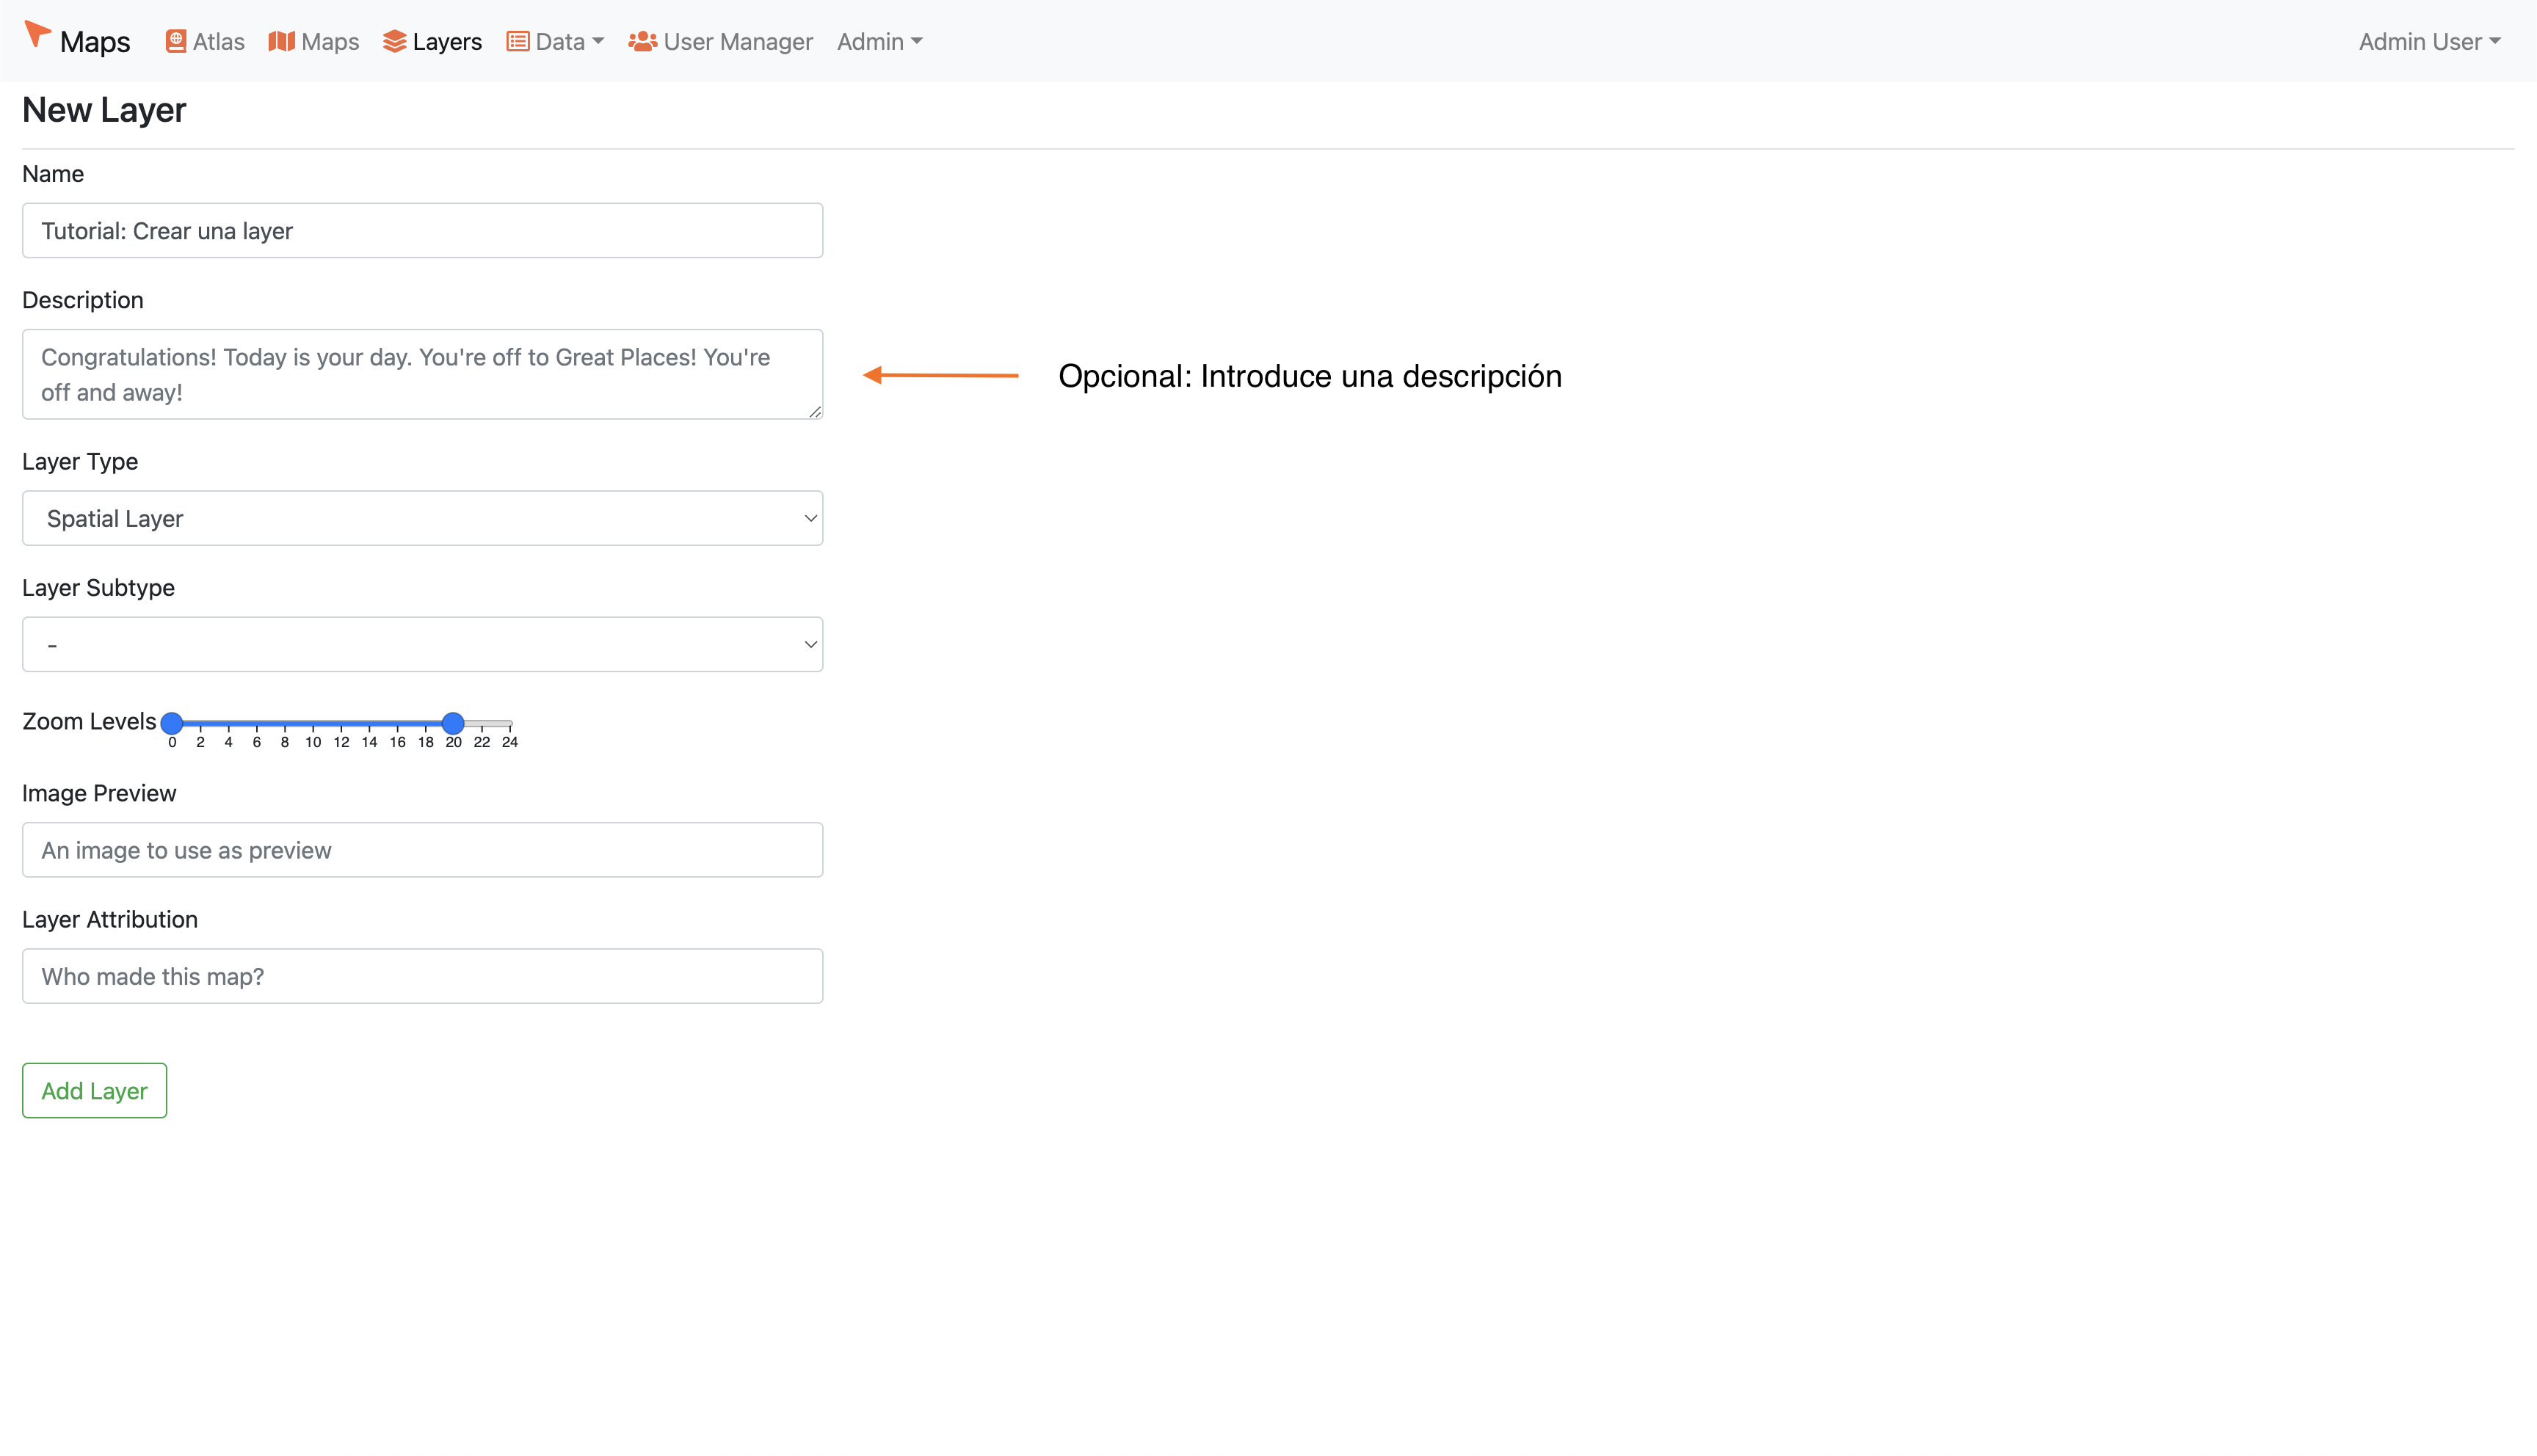Image resolution: width=2537 pixels, height=1456 pixels.
Task: Open User Manager from the navbar
Action: pyautogui.click(x=720, y=41)
